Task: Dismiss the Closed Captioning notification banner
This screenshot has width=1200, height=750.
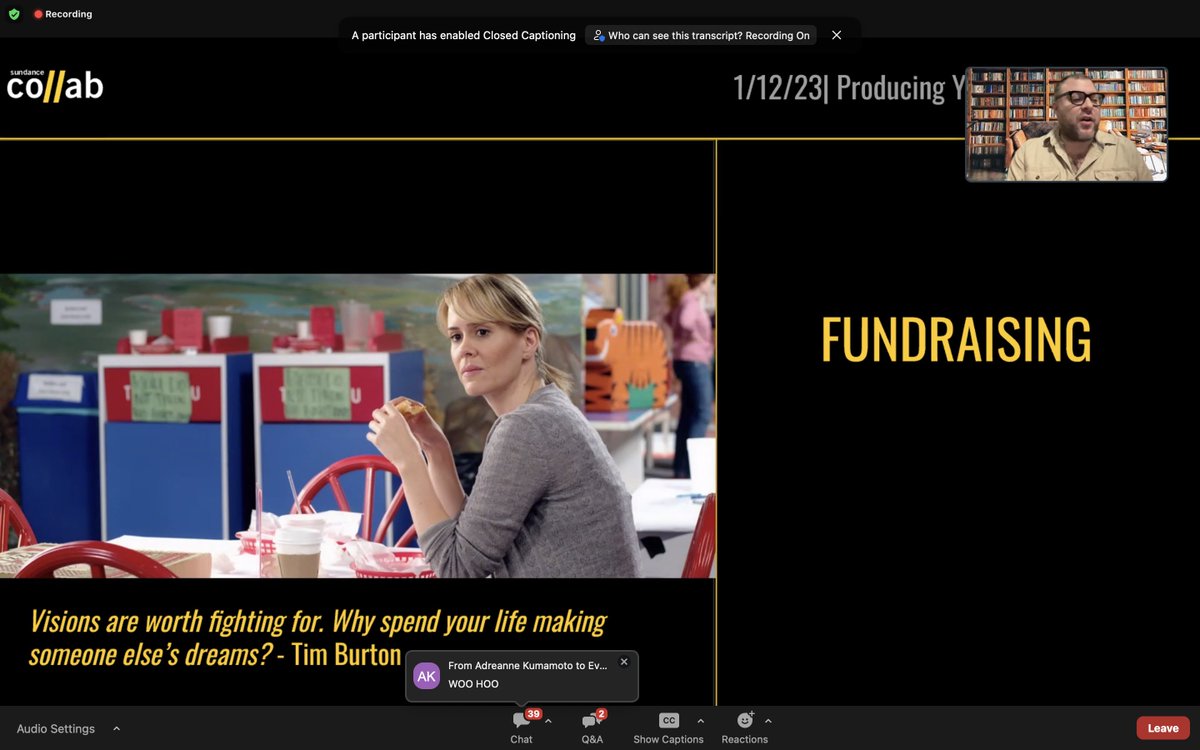Action: [837, 35]
